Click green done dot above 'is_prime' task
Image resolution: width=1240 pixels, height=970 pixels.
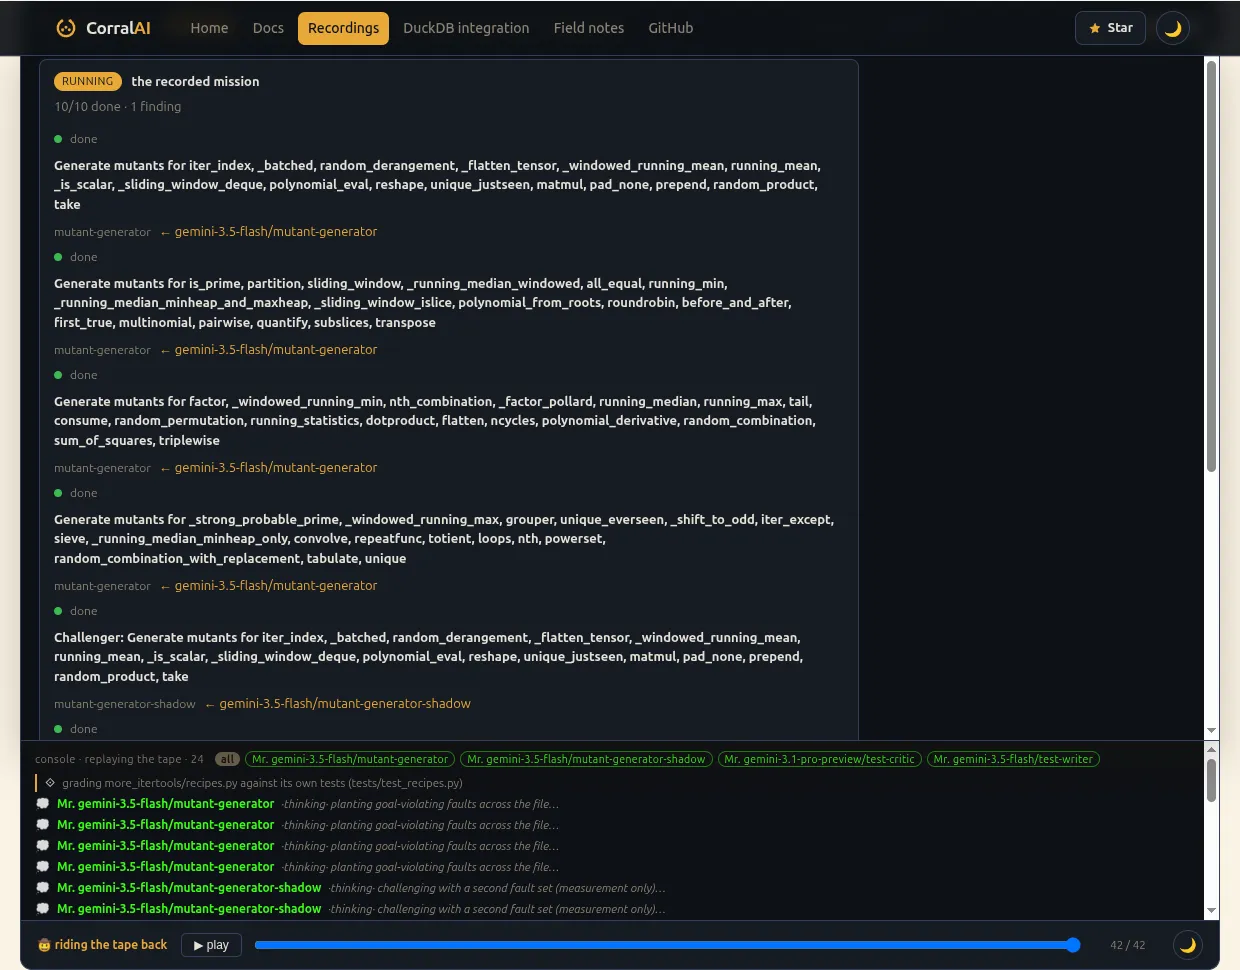58,257
